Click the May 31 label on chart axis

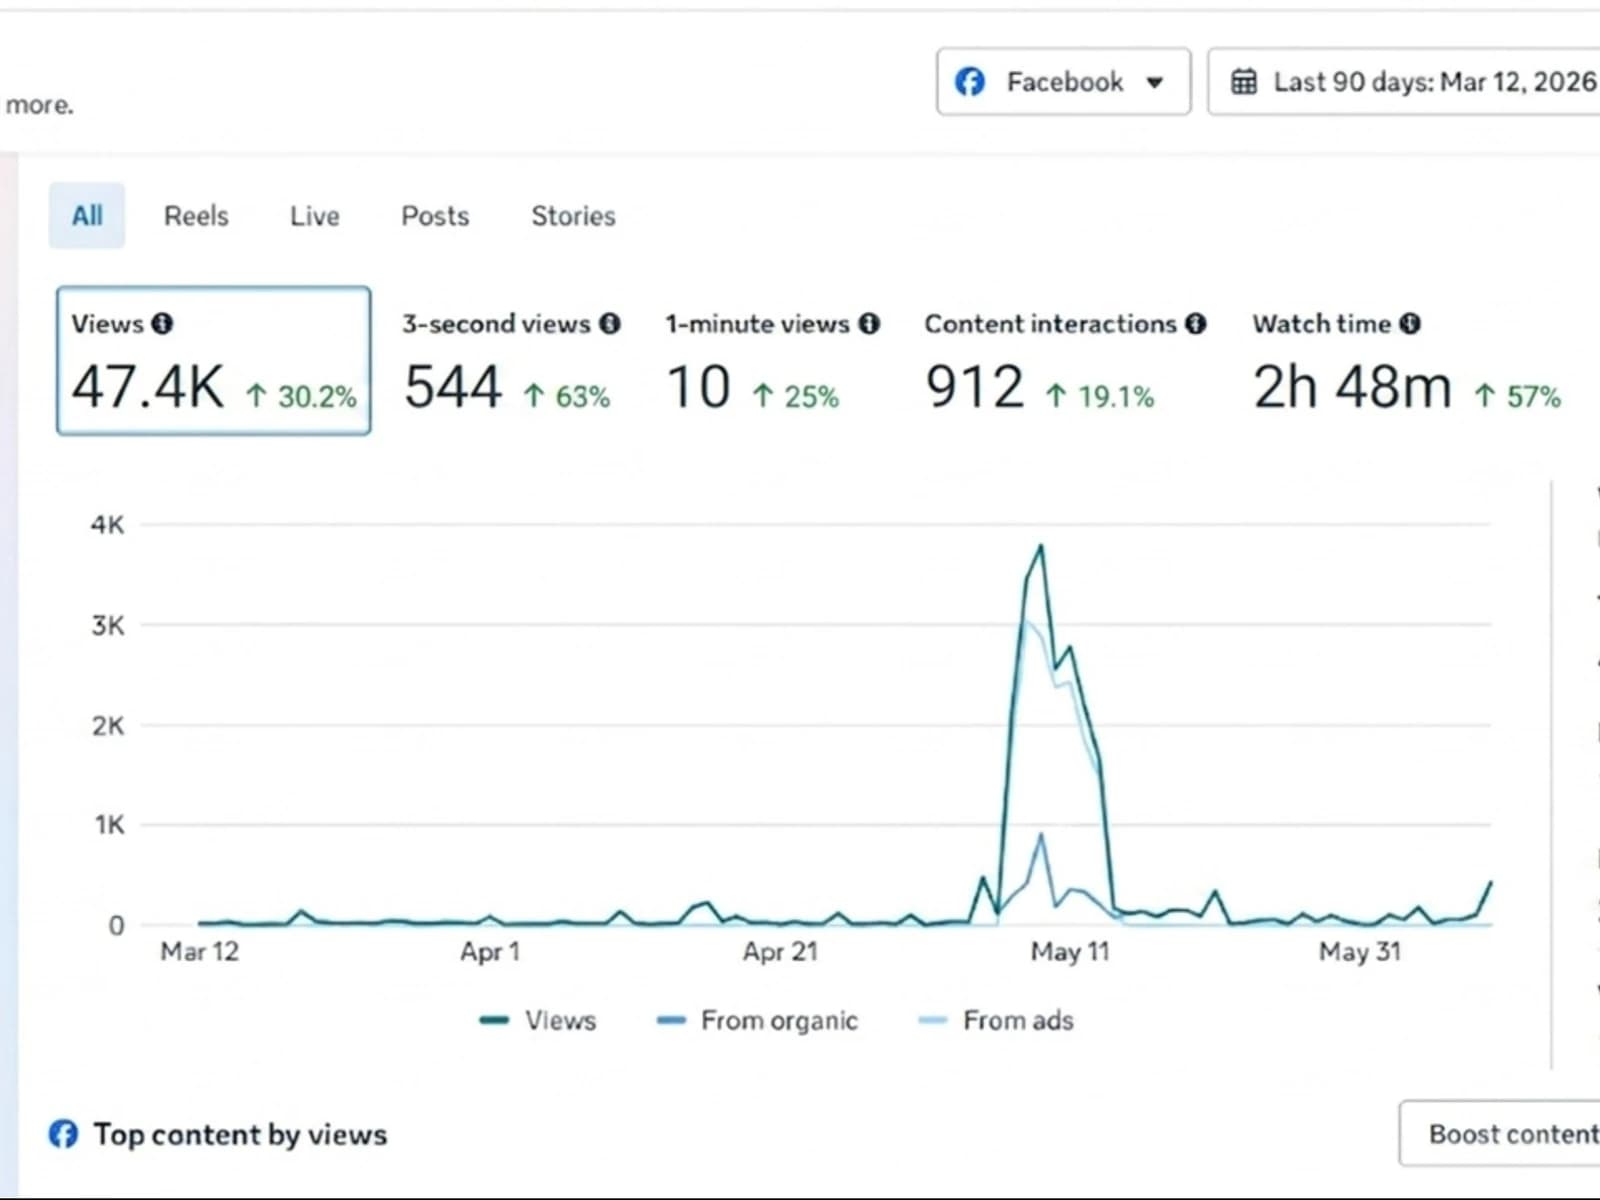point(1360,951)
